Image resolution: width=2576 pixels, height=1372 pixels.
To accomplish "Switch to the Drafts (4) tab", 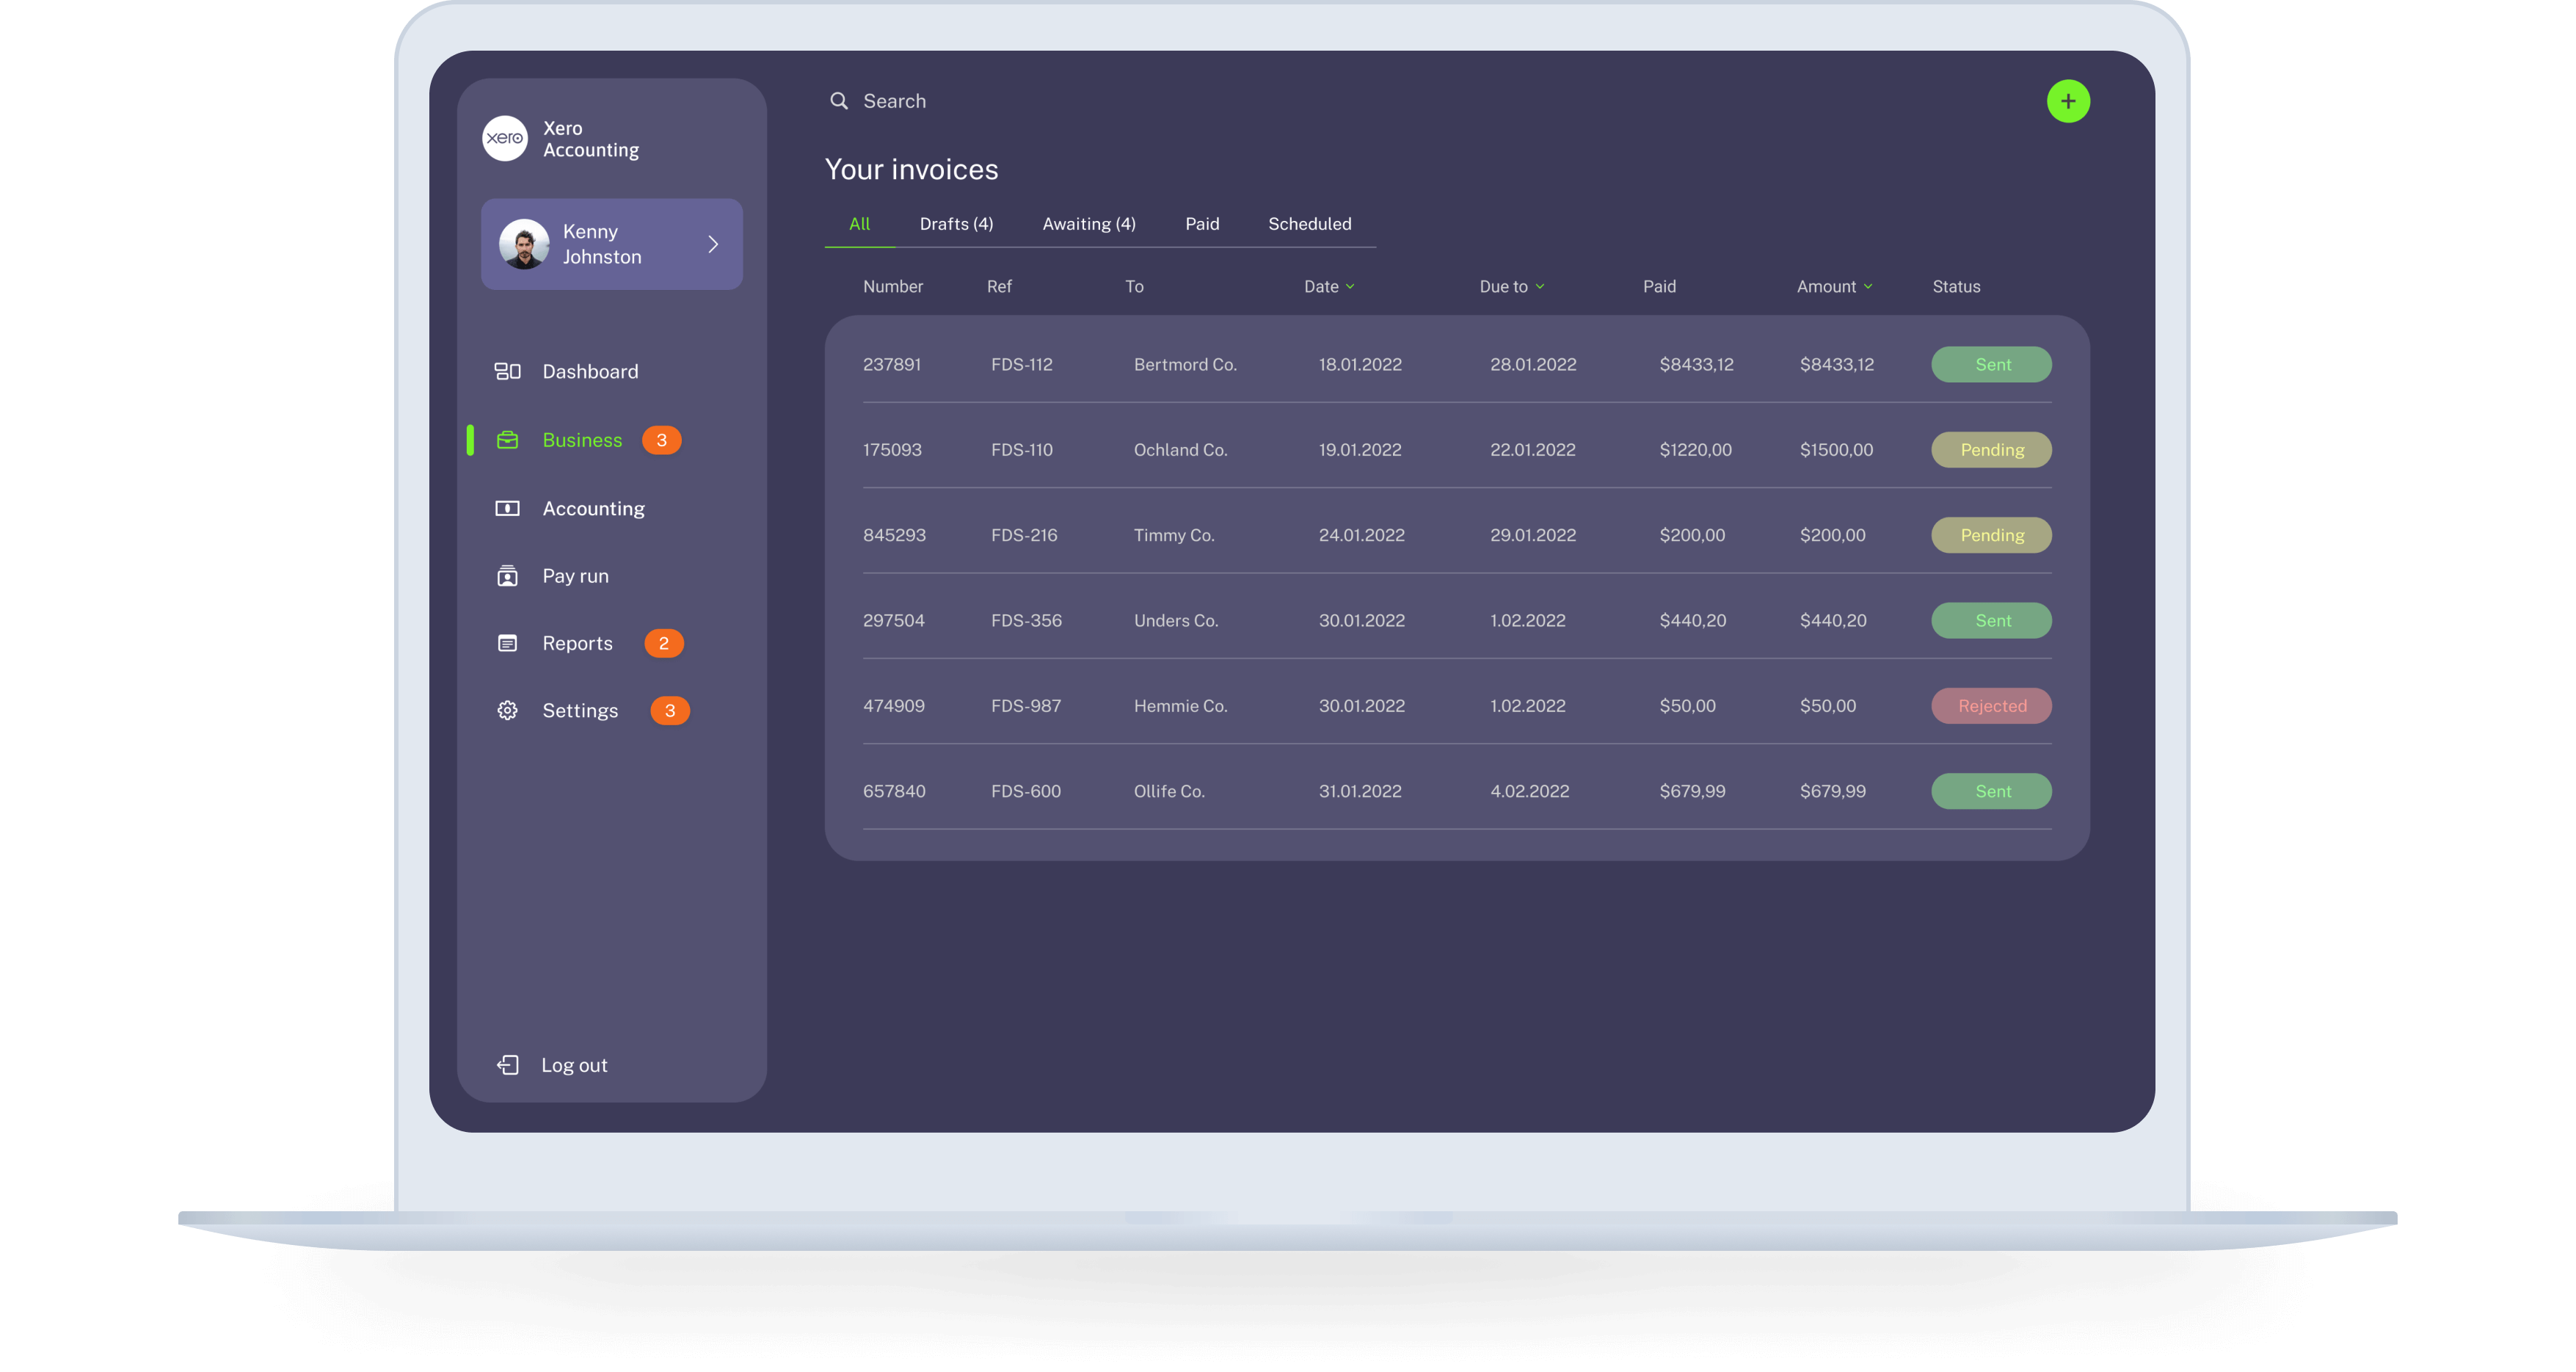I will click(956, 224).
